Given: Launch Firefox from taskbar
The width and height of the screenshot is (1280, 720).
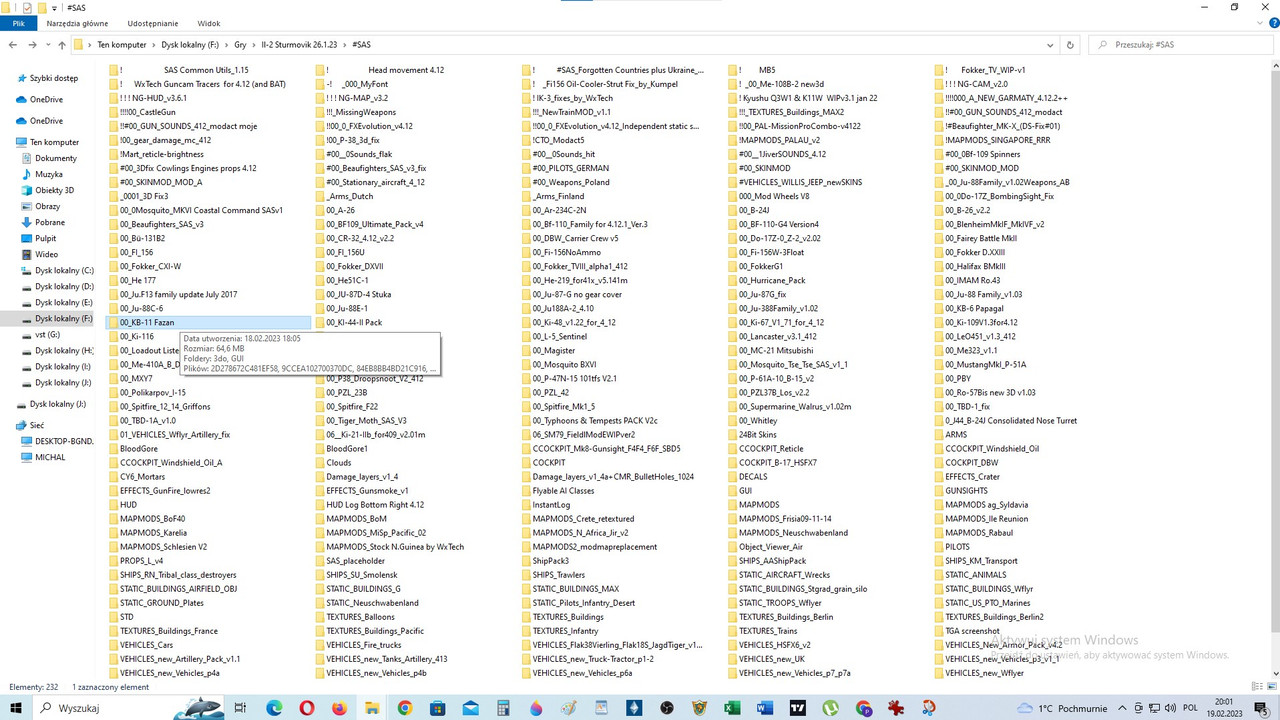Looking at the screenshot, I should [x=339, y=707].
